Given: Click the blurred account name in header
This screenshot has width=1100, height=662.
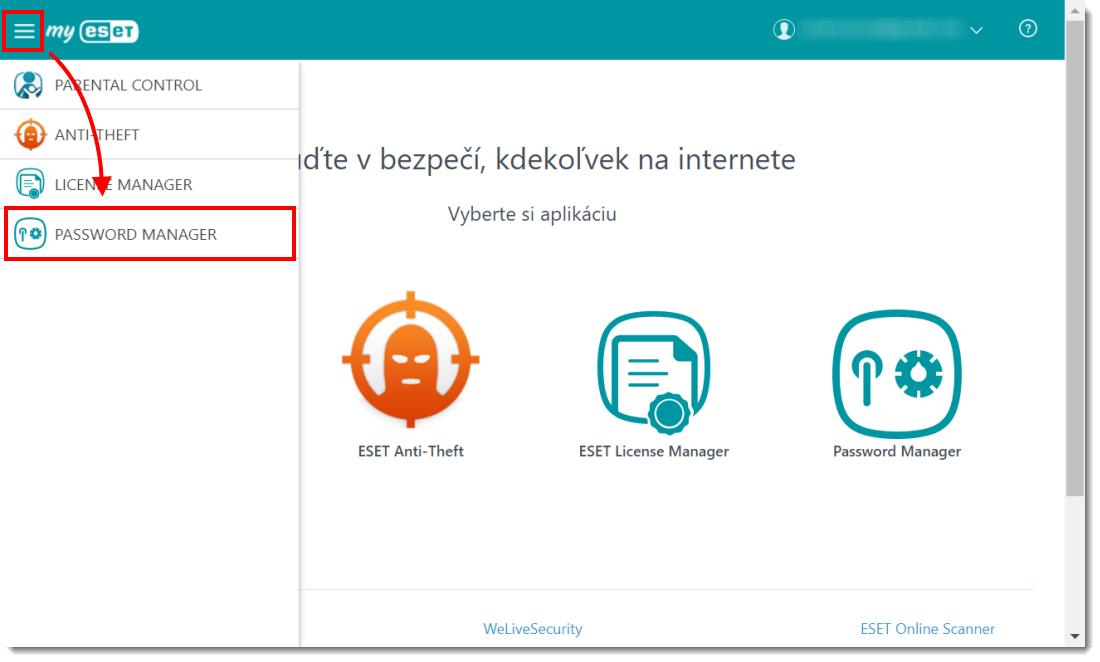Looking at the screenshot, I should coord(878,30).
